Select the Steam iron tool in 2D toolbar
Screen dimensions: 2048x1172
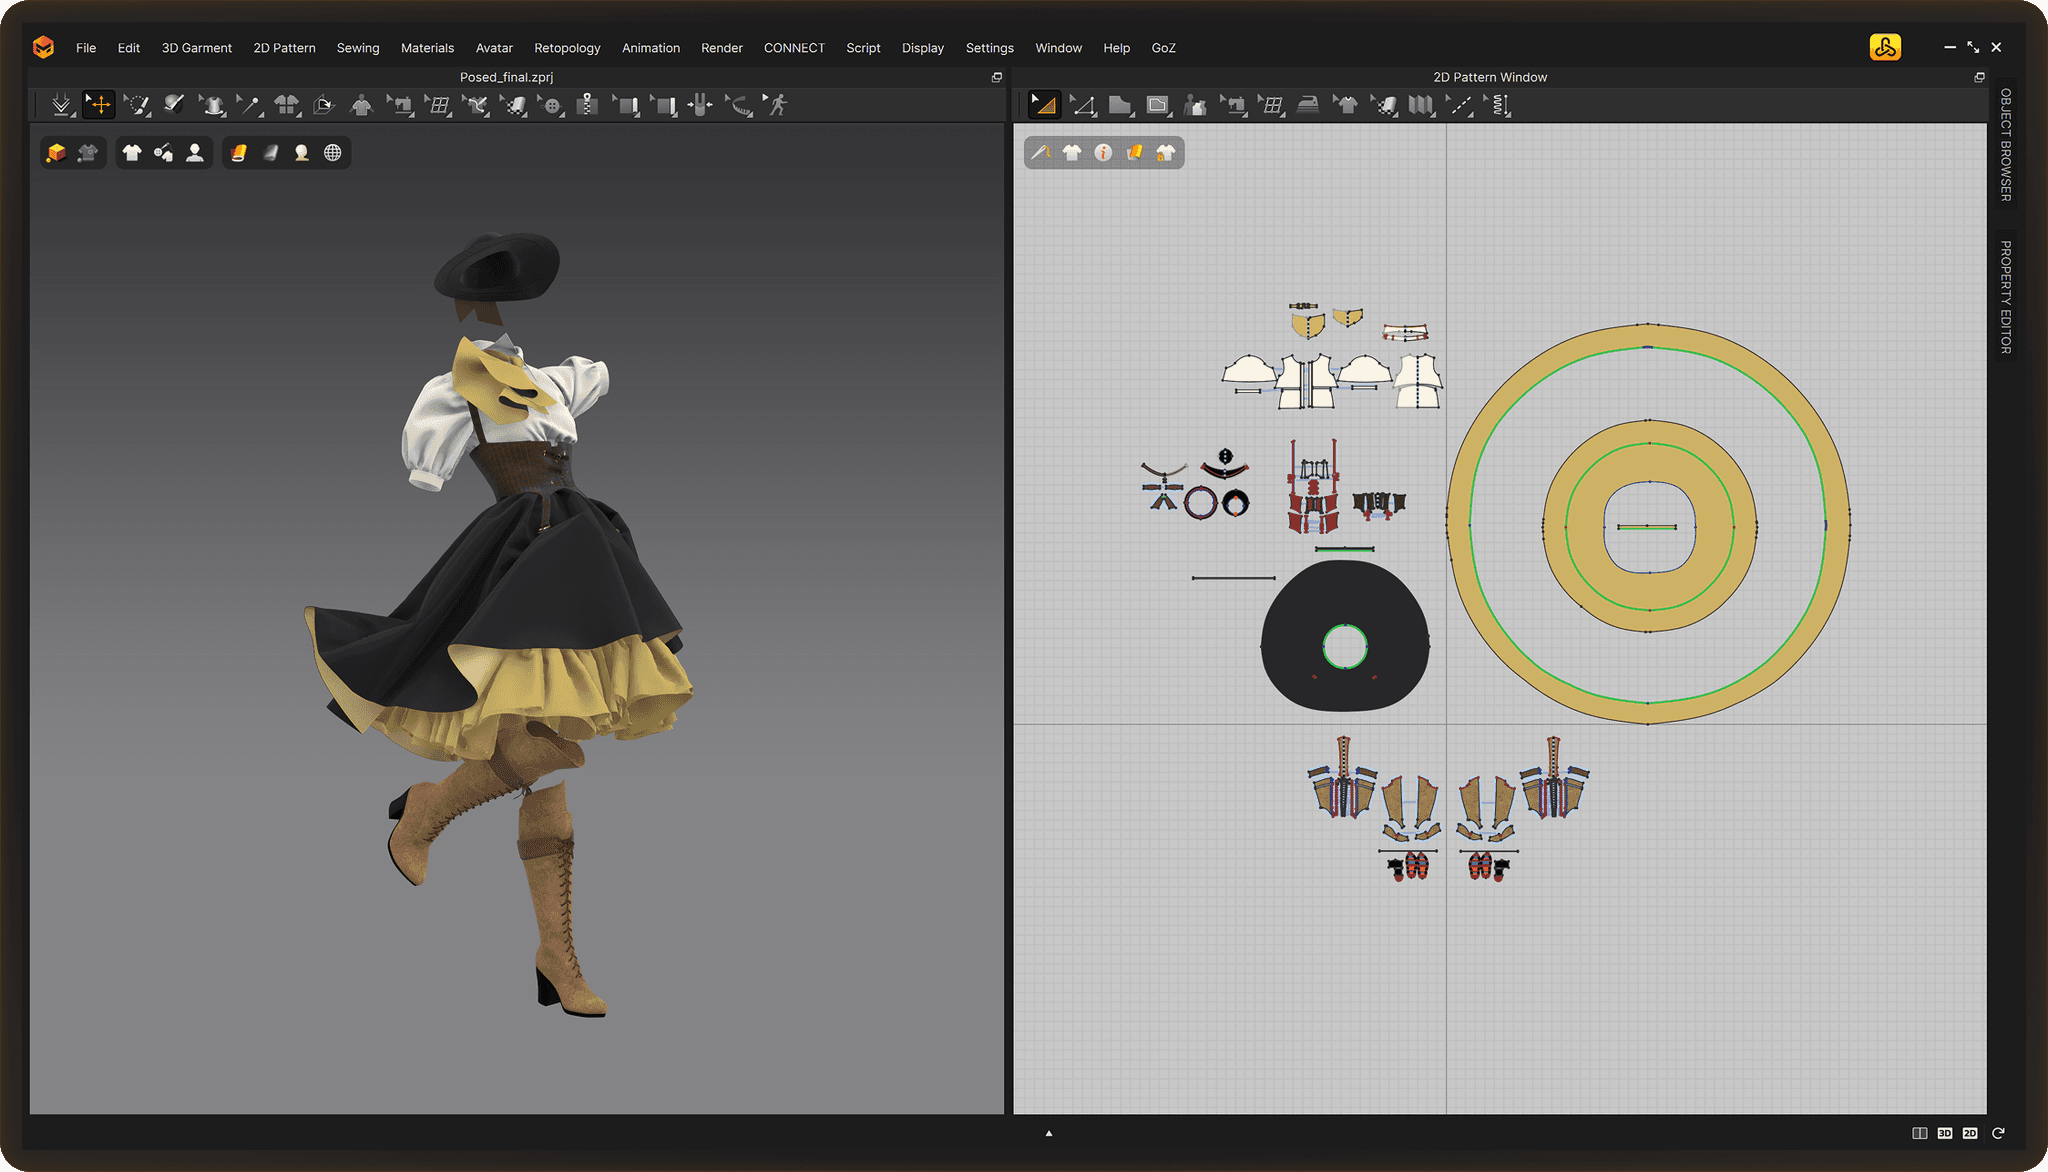click(x=1308, y=104)
